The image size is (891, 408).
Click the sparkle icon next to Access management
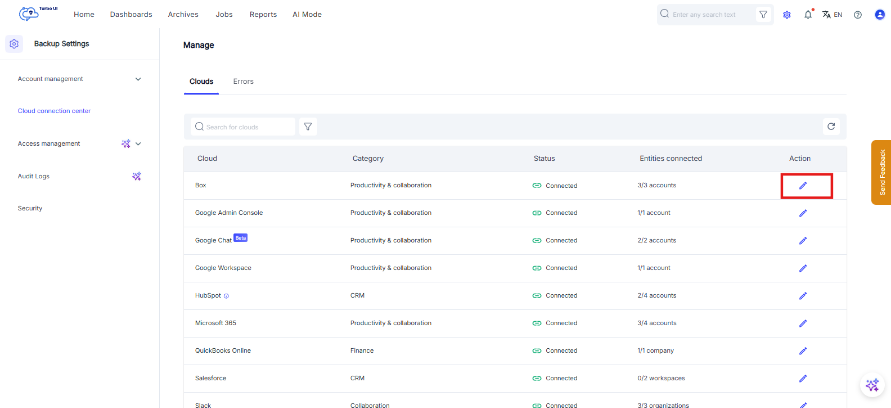point(126,144)
